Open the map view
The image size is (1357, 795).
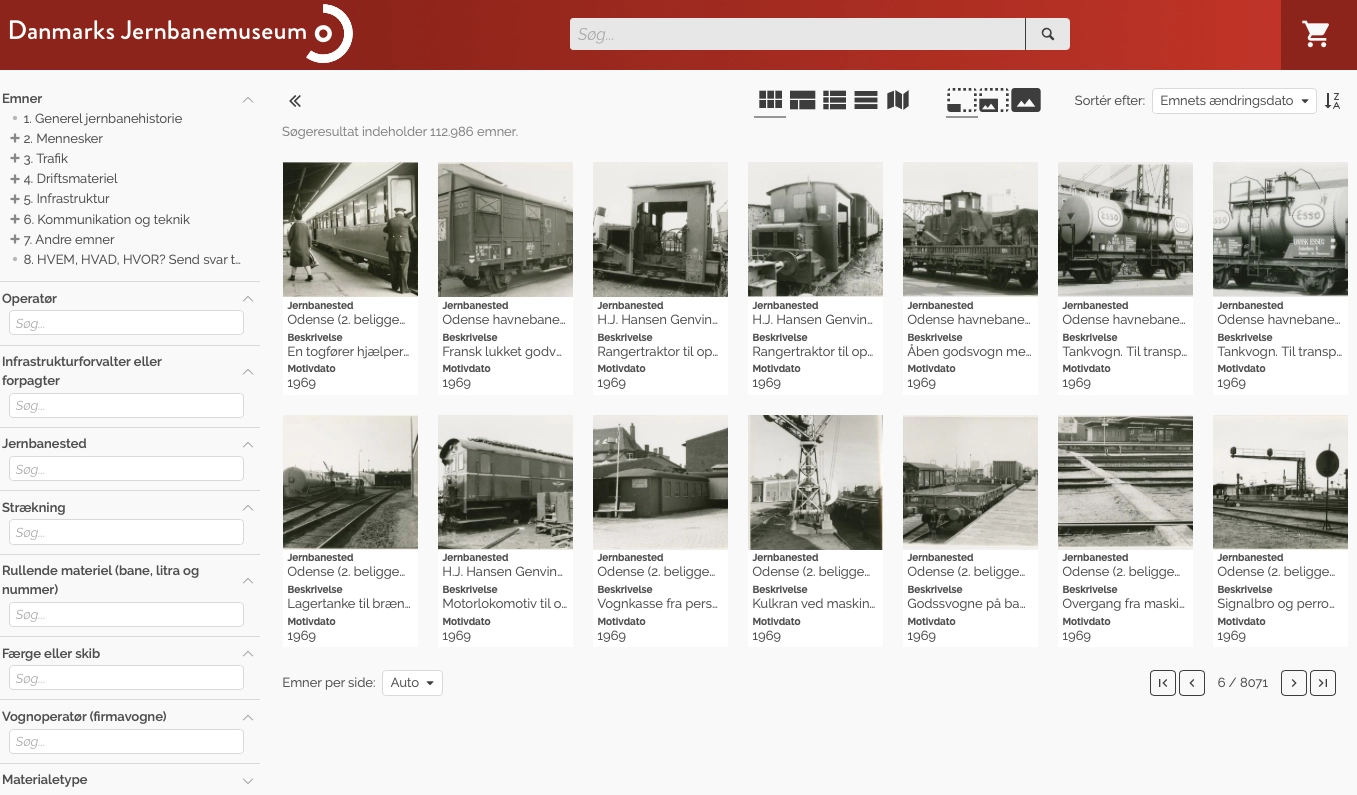[x=898, y=100]
